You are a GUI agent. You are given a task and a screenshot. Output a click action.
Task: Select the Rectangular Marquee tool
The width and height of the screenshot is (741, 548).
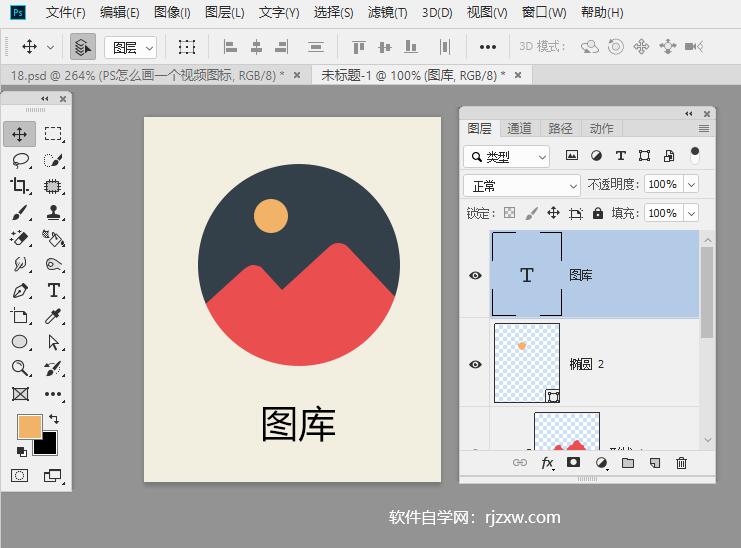point(53,134)
